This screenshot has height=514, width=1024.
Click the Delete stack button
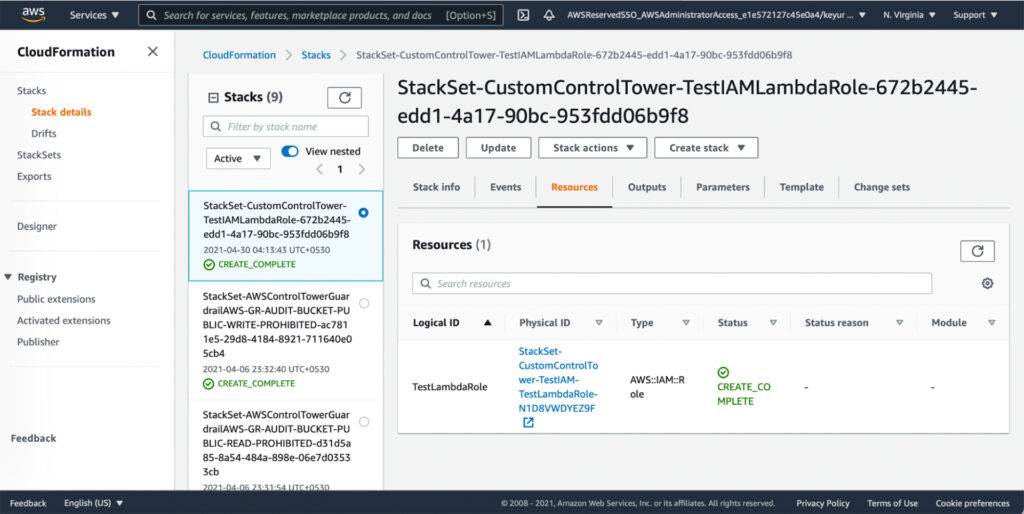428,148
